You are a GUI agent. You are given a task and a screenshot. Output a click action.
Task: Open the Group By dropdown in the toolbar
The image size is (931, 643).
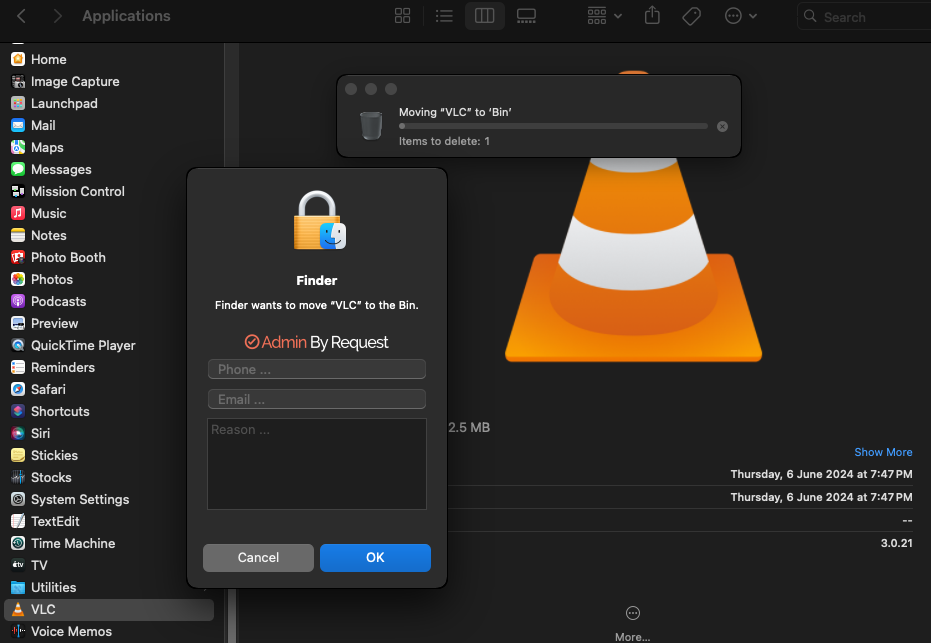coord(604,16)
